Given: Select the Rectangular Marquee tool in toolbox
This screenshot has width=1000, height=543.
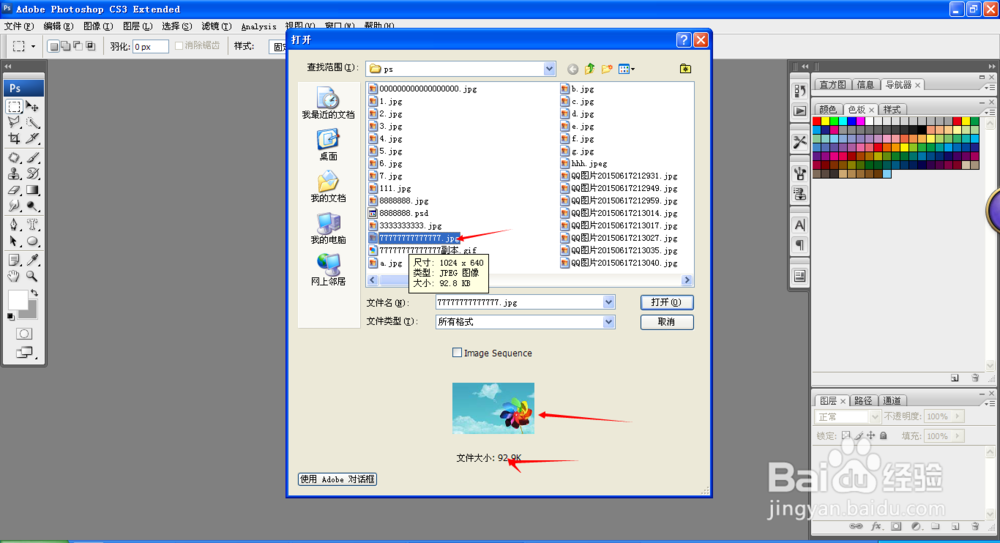Looking at the screenshot, I should point(14,107).
